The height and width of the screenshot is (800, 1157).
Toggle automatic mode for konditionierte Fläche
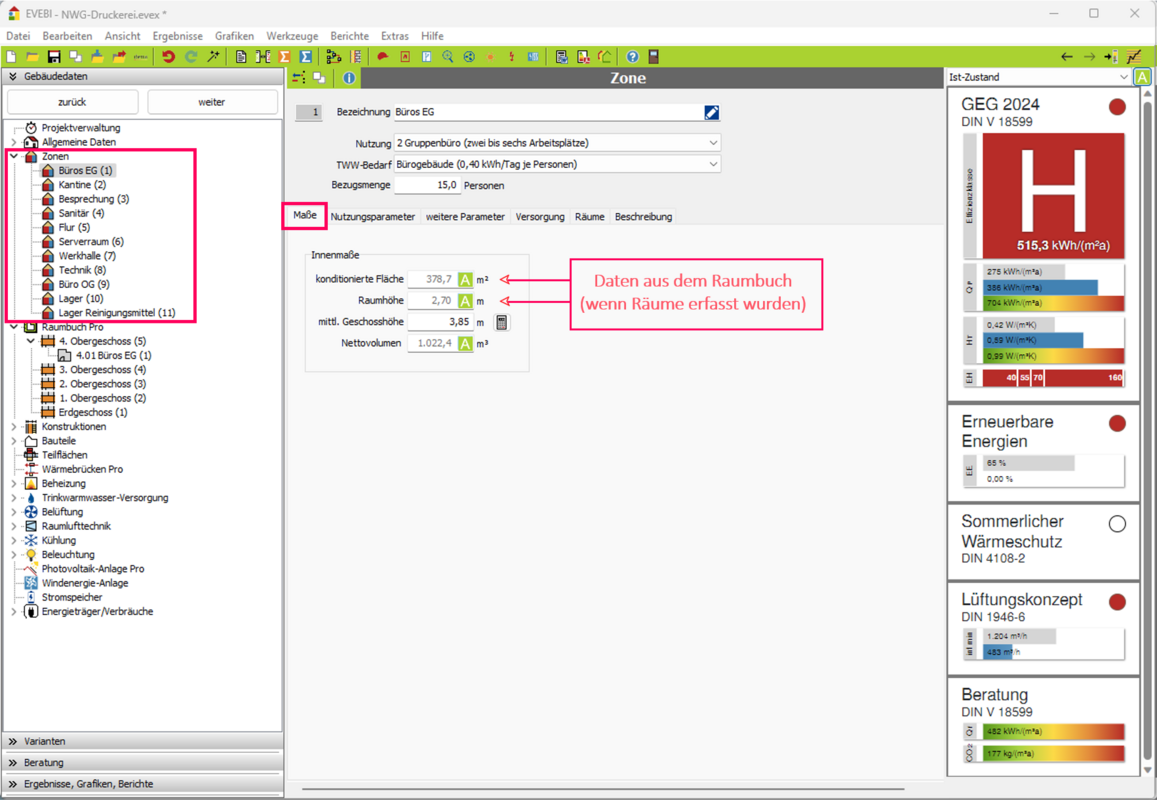[x=465, y=280]
